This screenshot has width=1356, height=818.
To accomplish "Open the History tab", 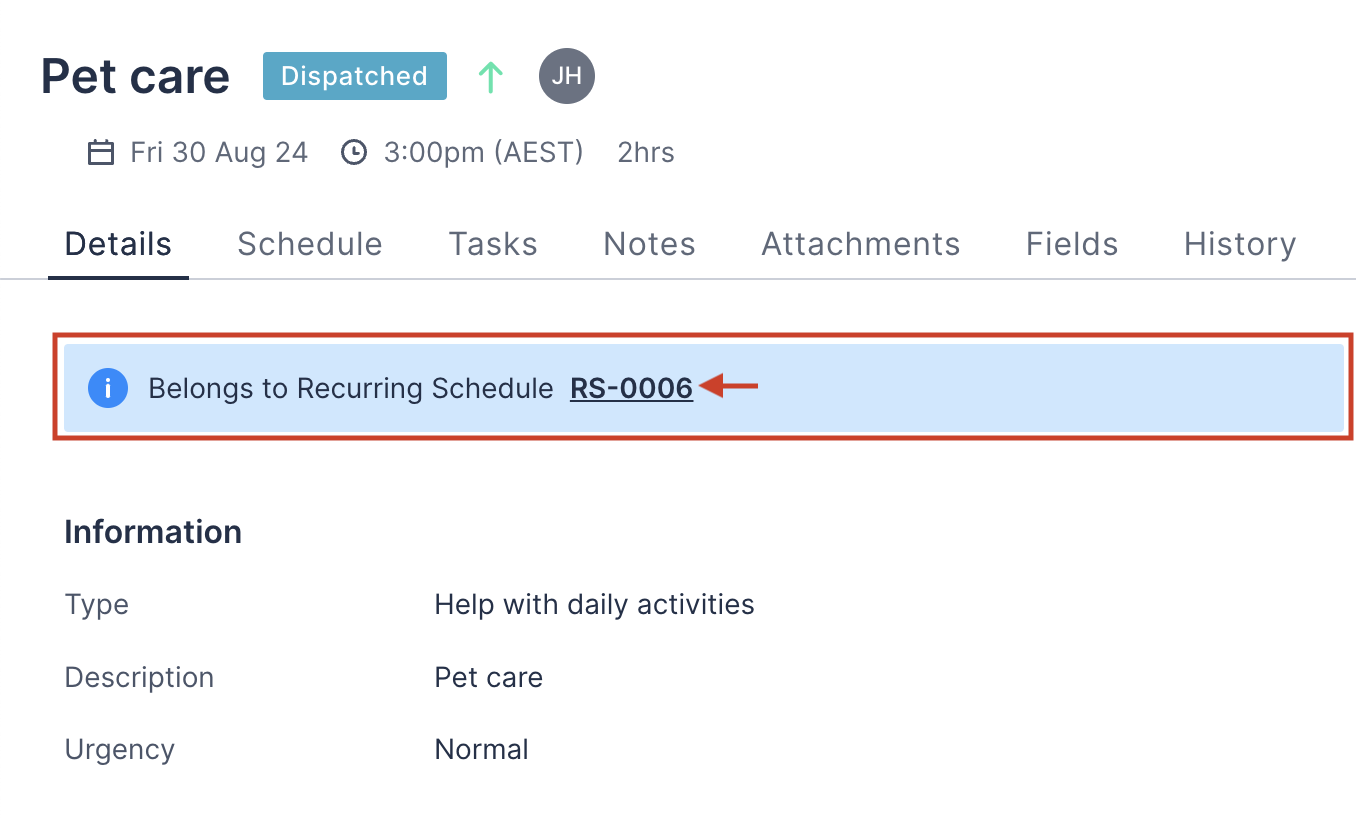I will [x=1239, y=244].
